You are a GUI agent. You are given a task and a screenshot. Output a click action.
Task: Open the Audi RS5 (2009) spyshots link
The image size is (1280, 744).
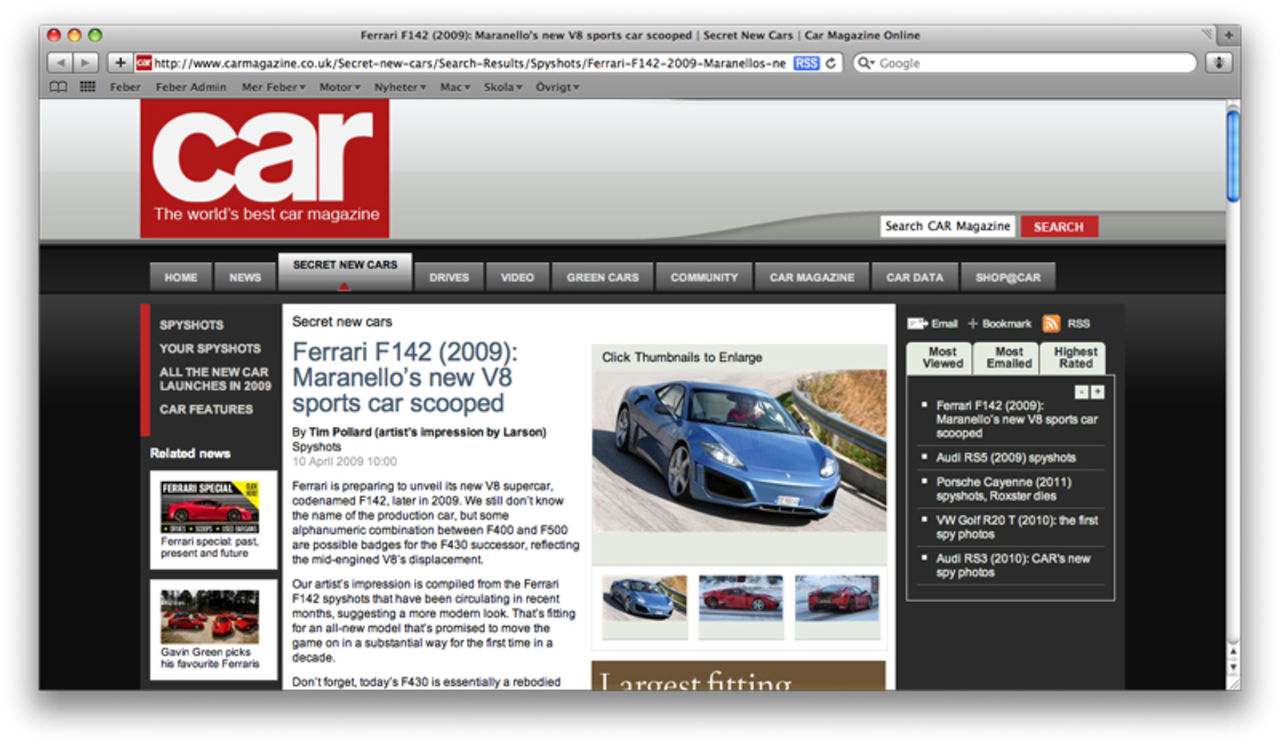(x=1007, y=455)
